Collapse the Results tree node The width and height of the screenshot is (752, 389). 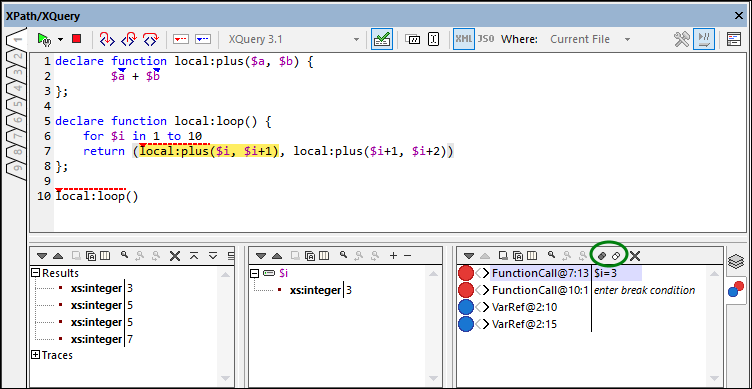click(x=35, y=273)
